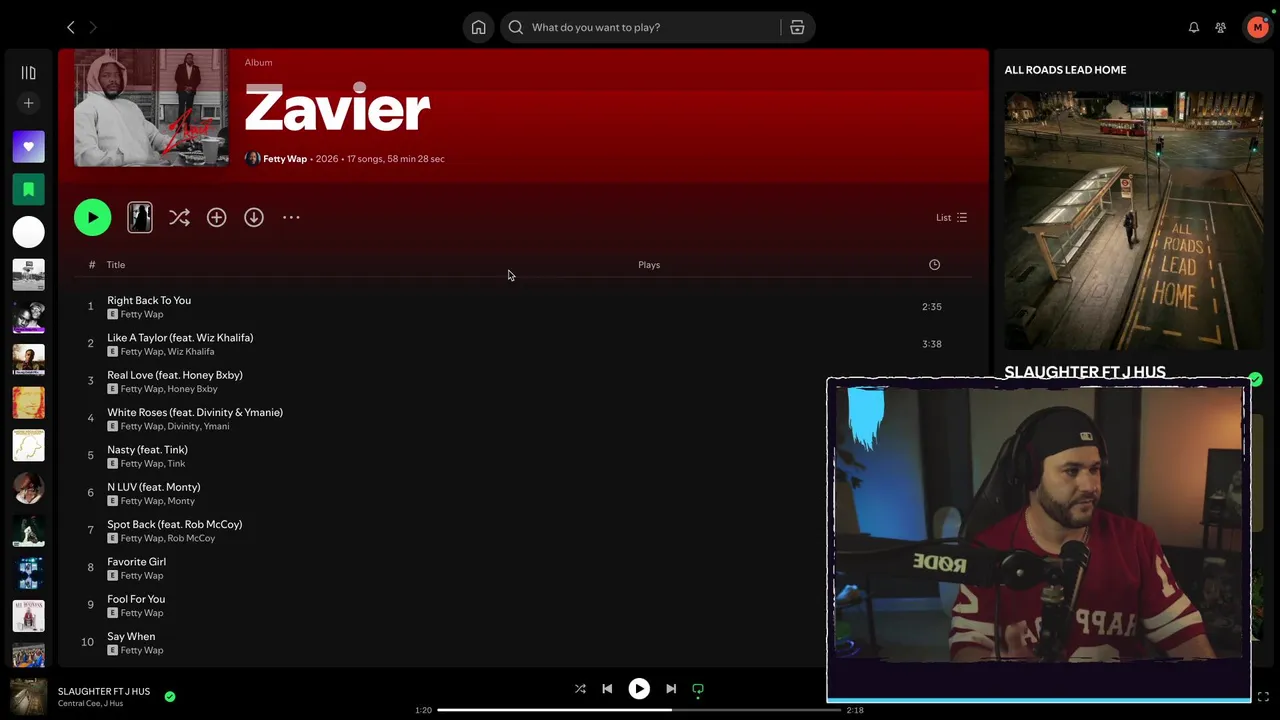
Task: Select the track Like A Taylor
Action: pos(180,338)
